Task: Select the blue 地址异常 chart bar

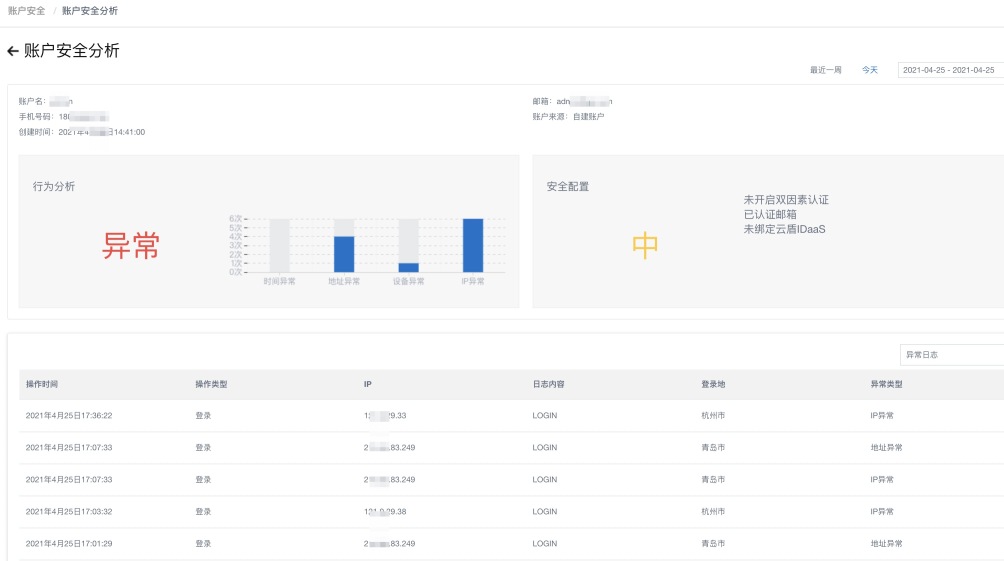Action: [344, 254]
